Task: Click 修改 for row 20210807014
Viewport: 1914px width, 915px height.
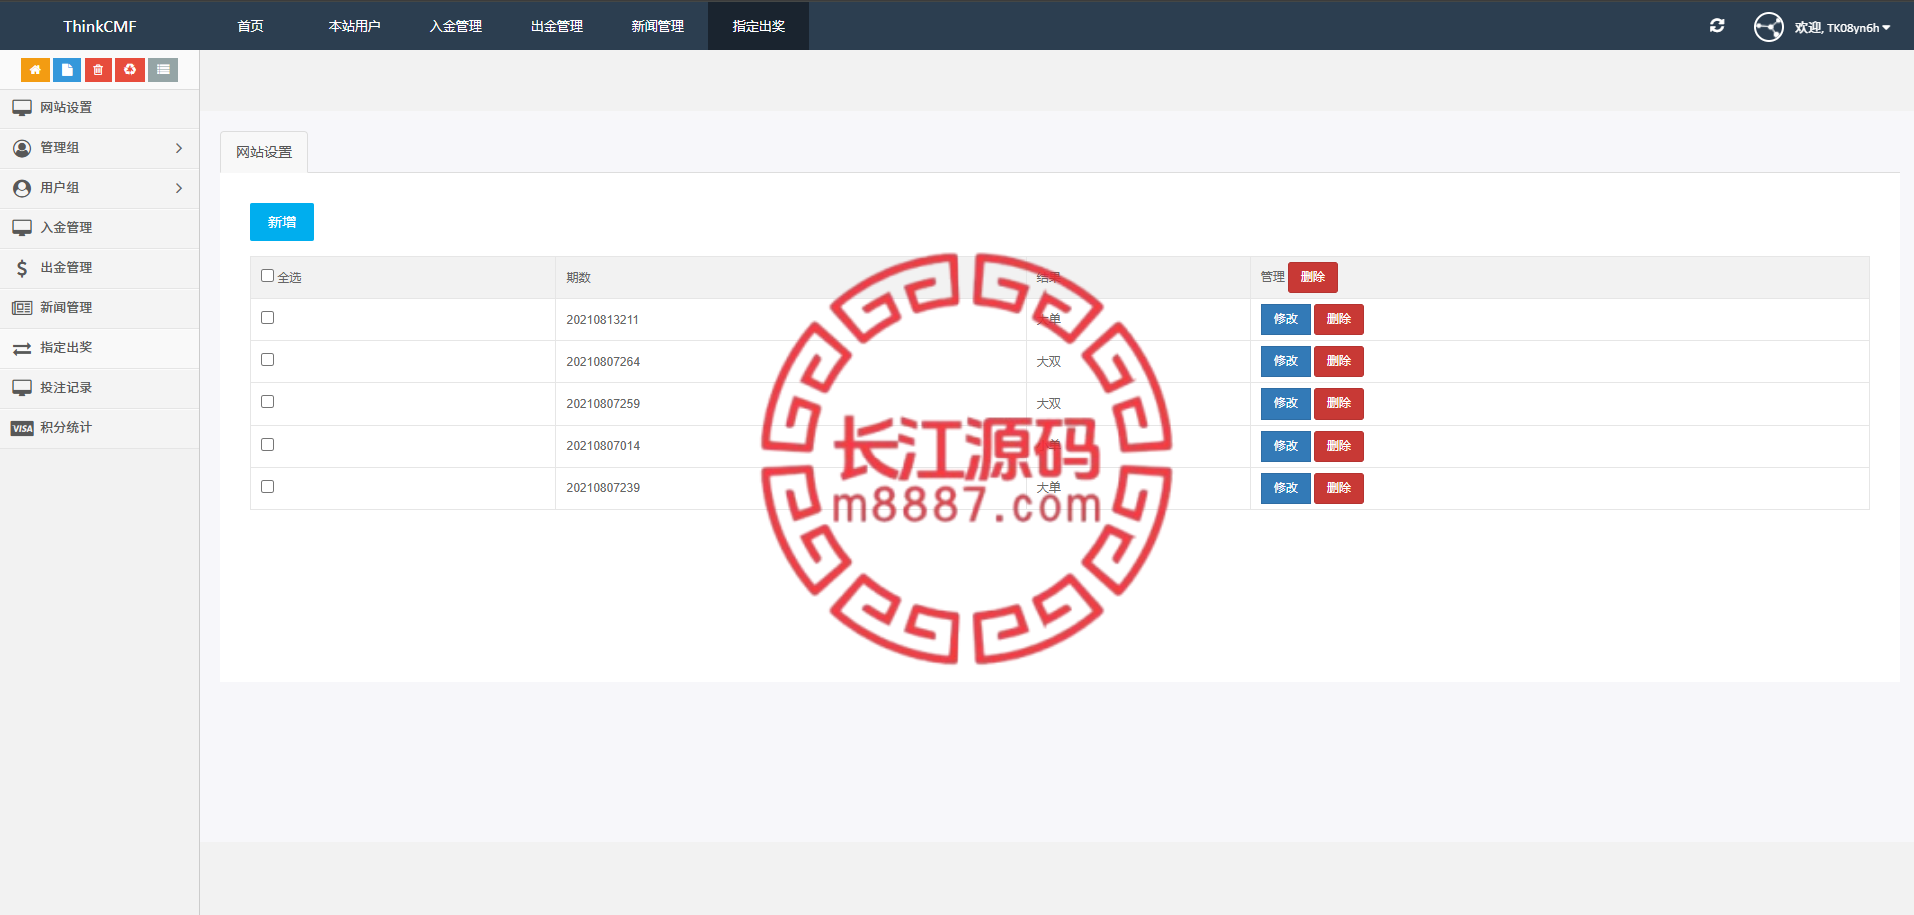Action: click(x=1286, y=446)
